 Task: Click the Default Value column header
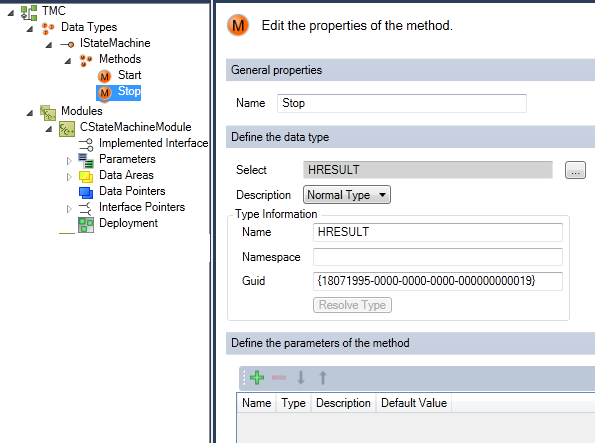414,403
